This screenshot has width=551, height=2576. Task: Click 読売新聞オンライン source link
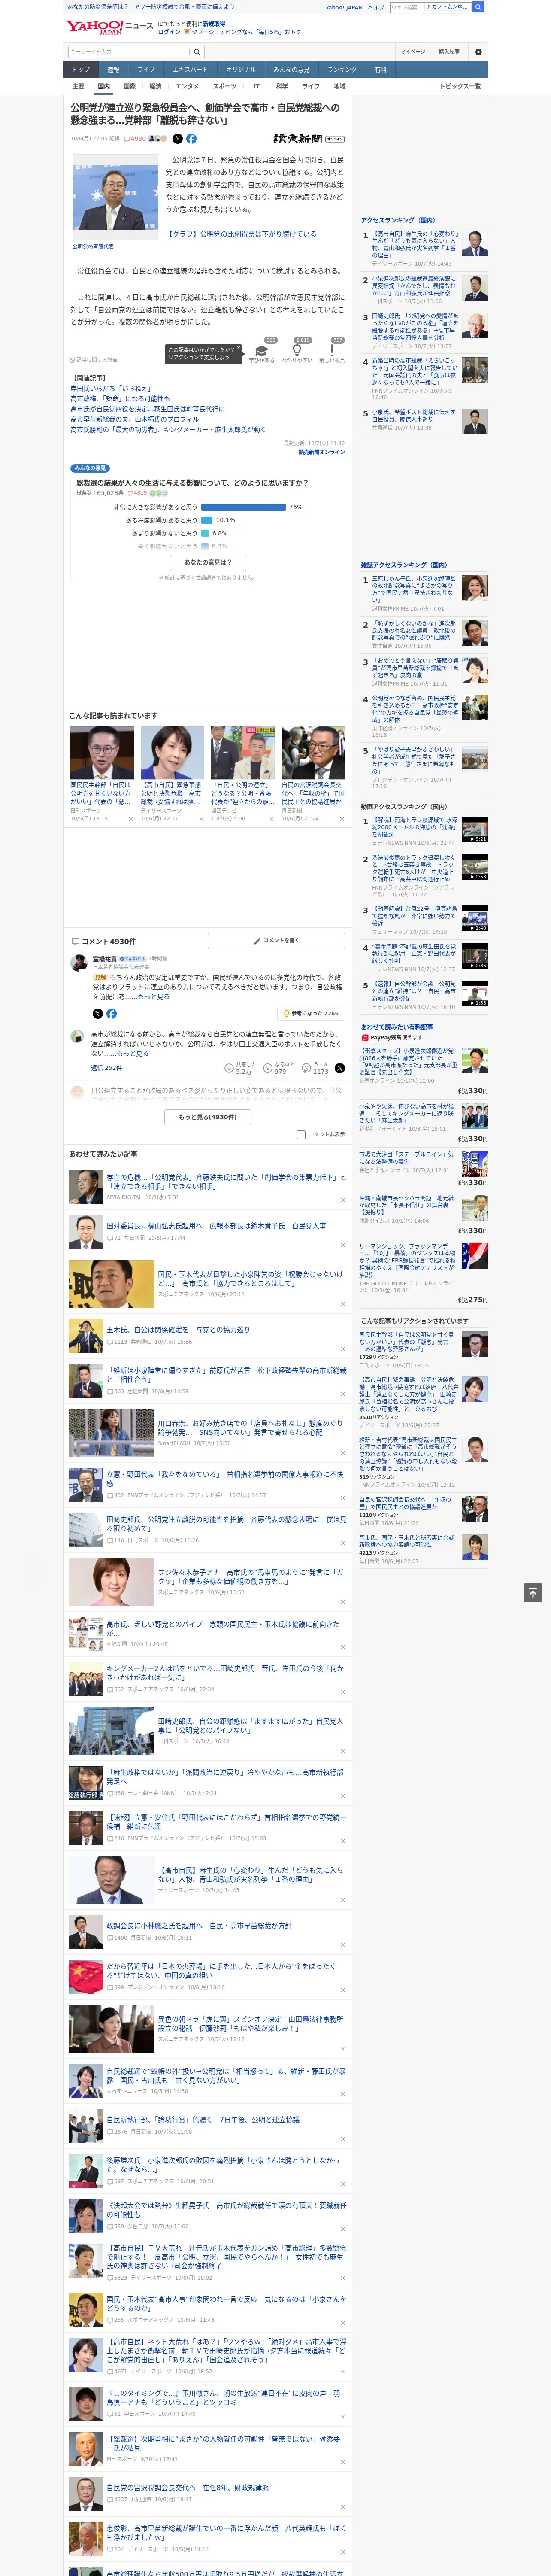click(x=321, y=452)
